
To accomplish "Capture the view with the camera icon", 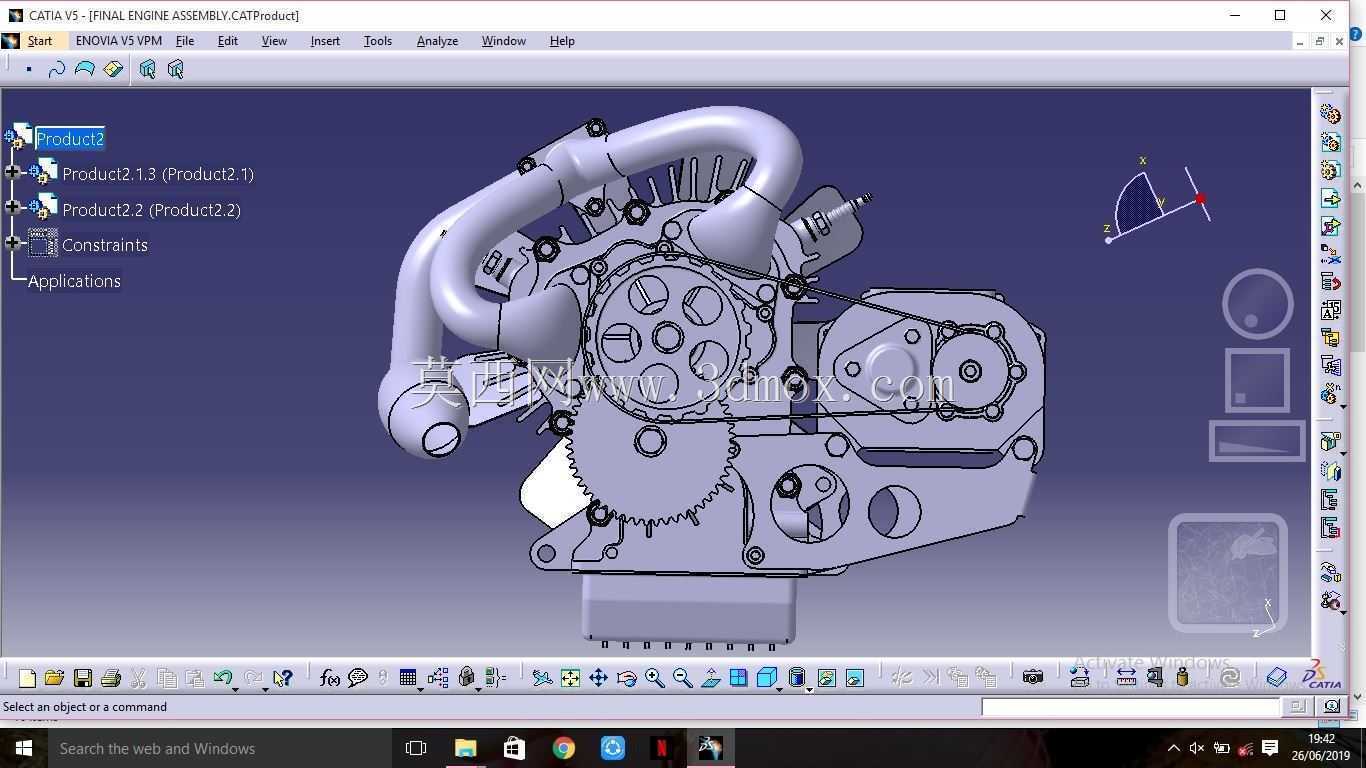I will click(1033, 678).
